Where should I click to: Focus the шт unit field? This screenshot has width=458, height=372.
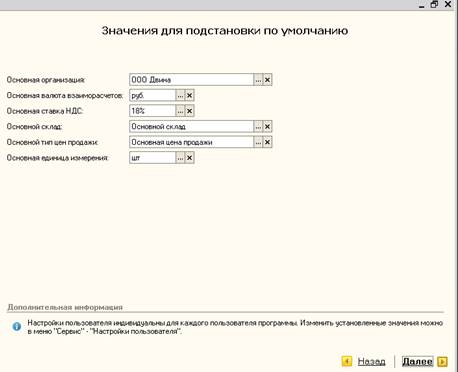(x=153, y=158)
